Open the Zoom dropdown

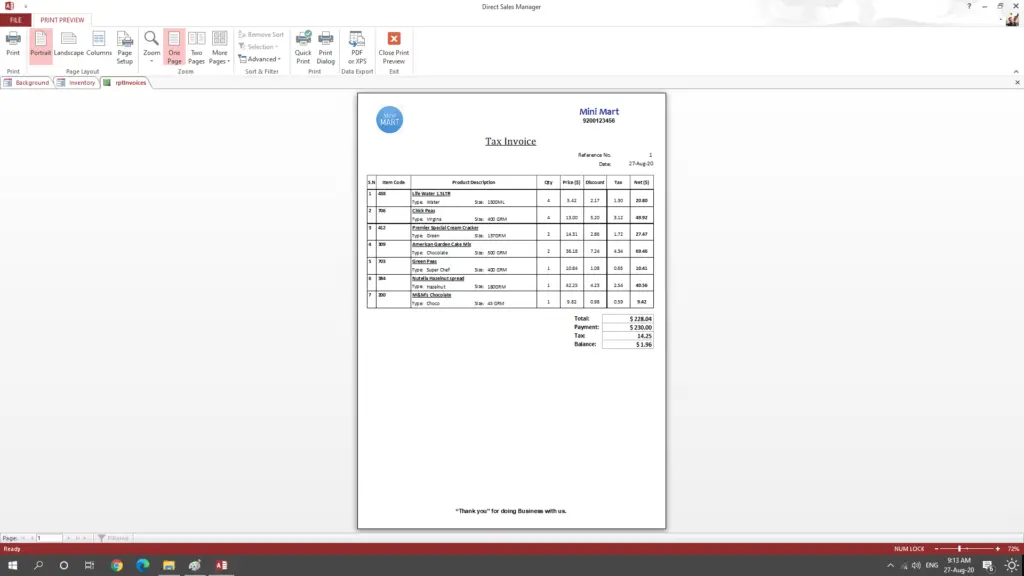tap(152, 44)
